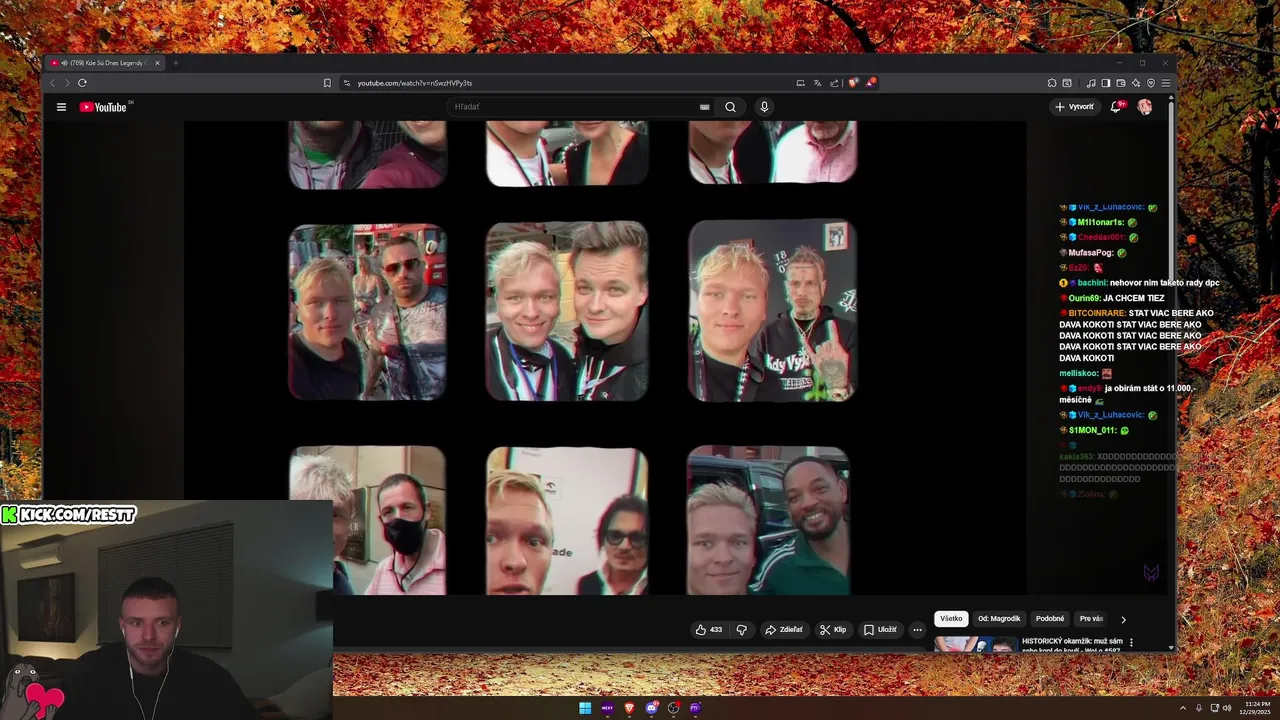Open the Brave Shields lion icon

click(853, 83)
